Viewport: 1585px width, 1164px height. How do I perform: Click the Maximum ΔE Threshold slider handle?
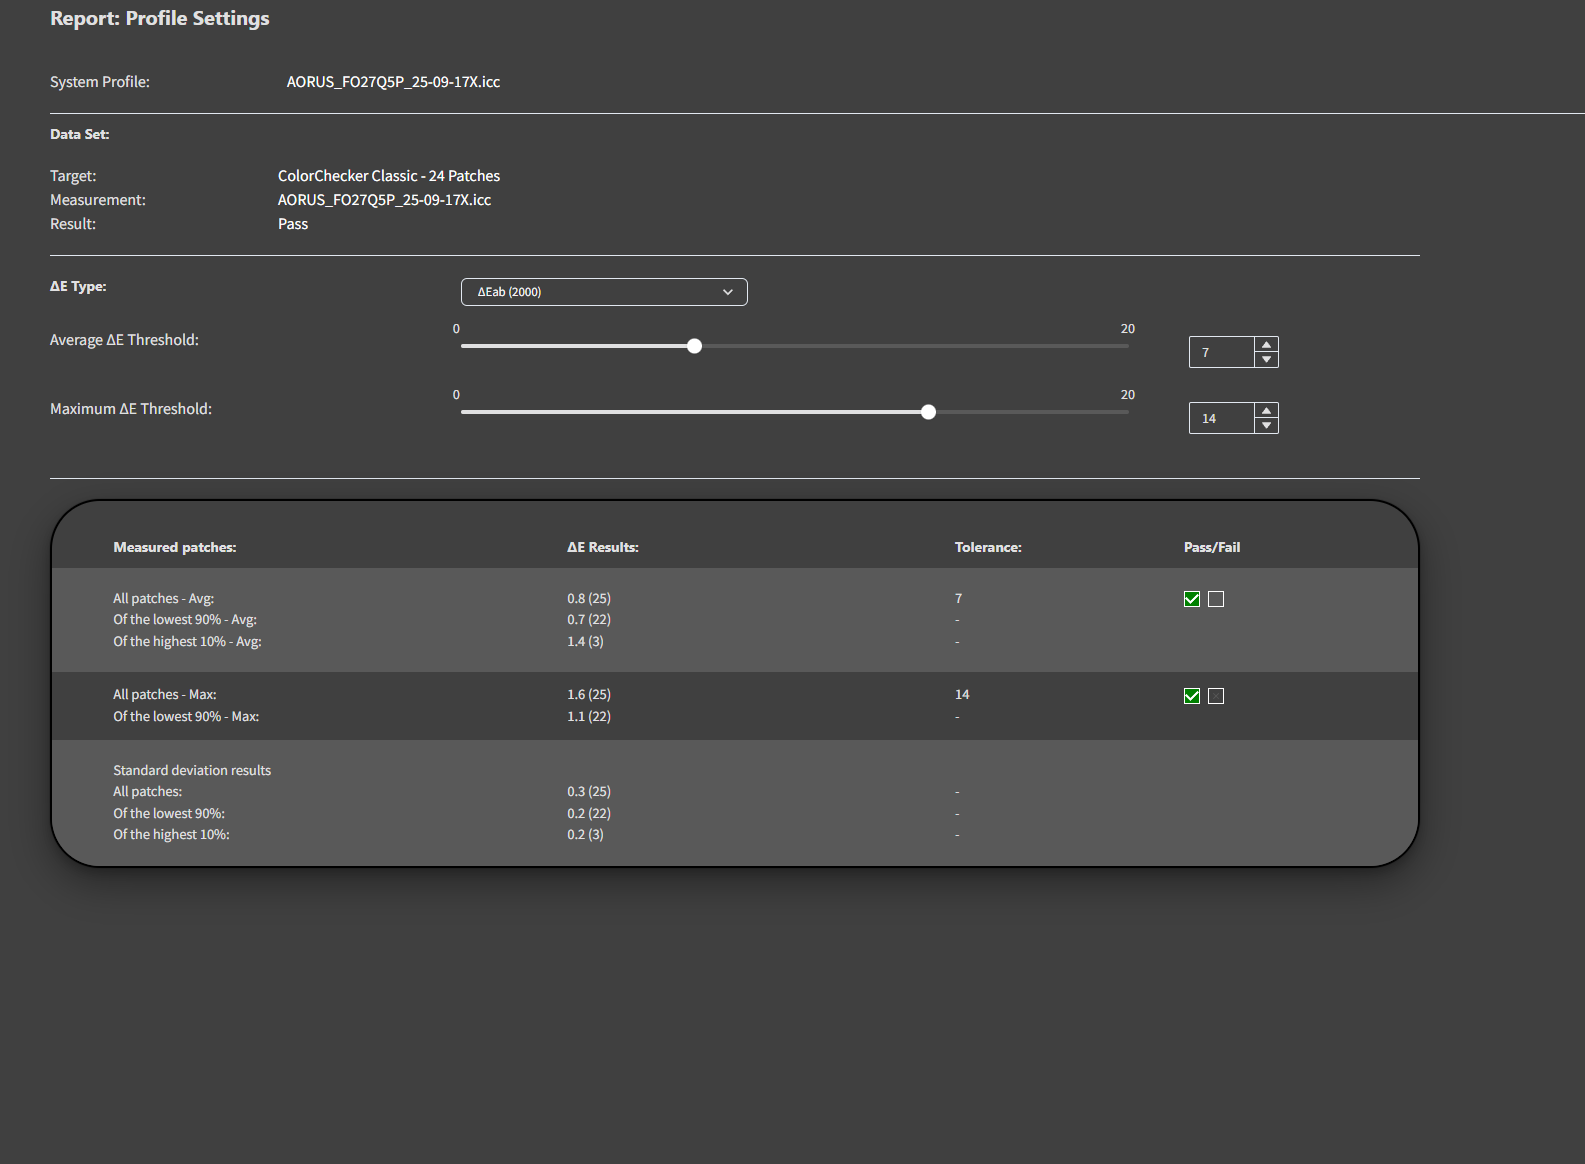click(x=928, y=412)
